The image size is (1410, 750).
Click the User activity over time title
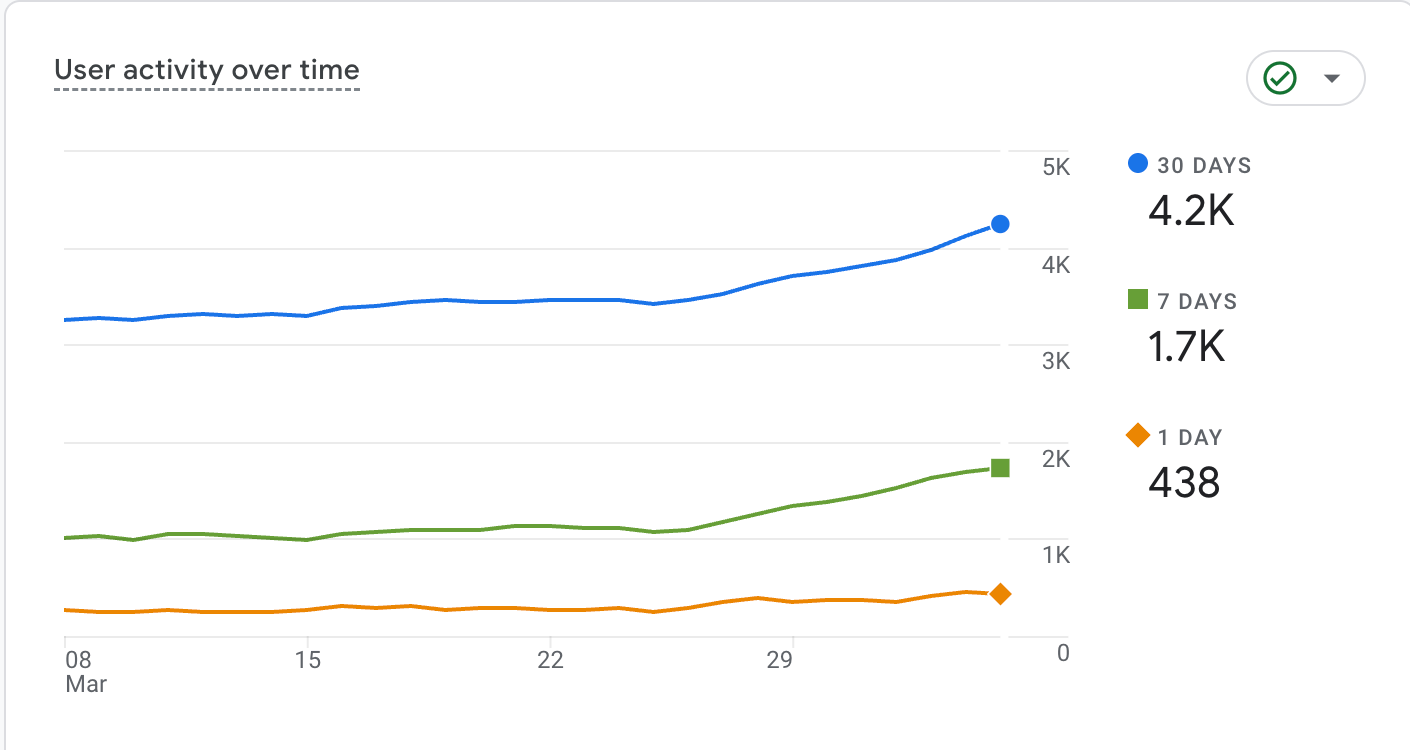(x=206, y=70)
